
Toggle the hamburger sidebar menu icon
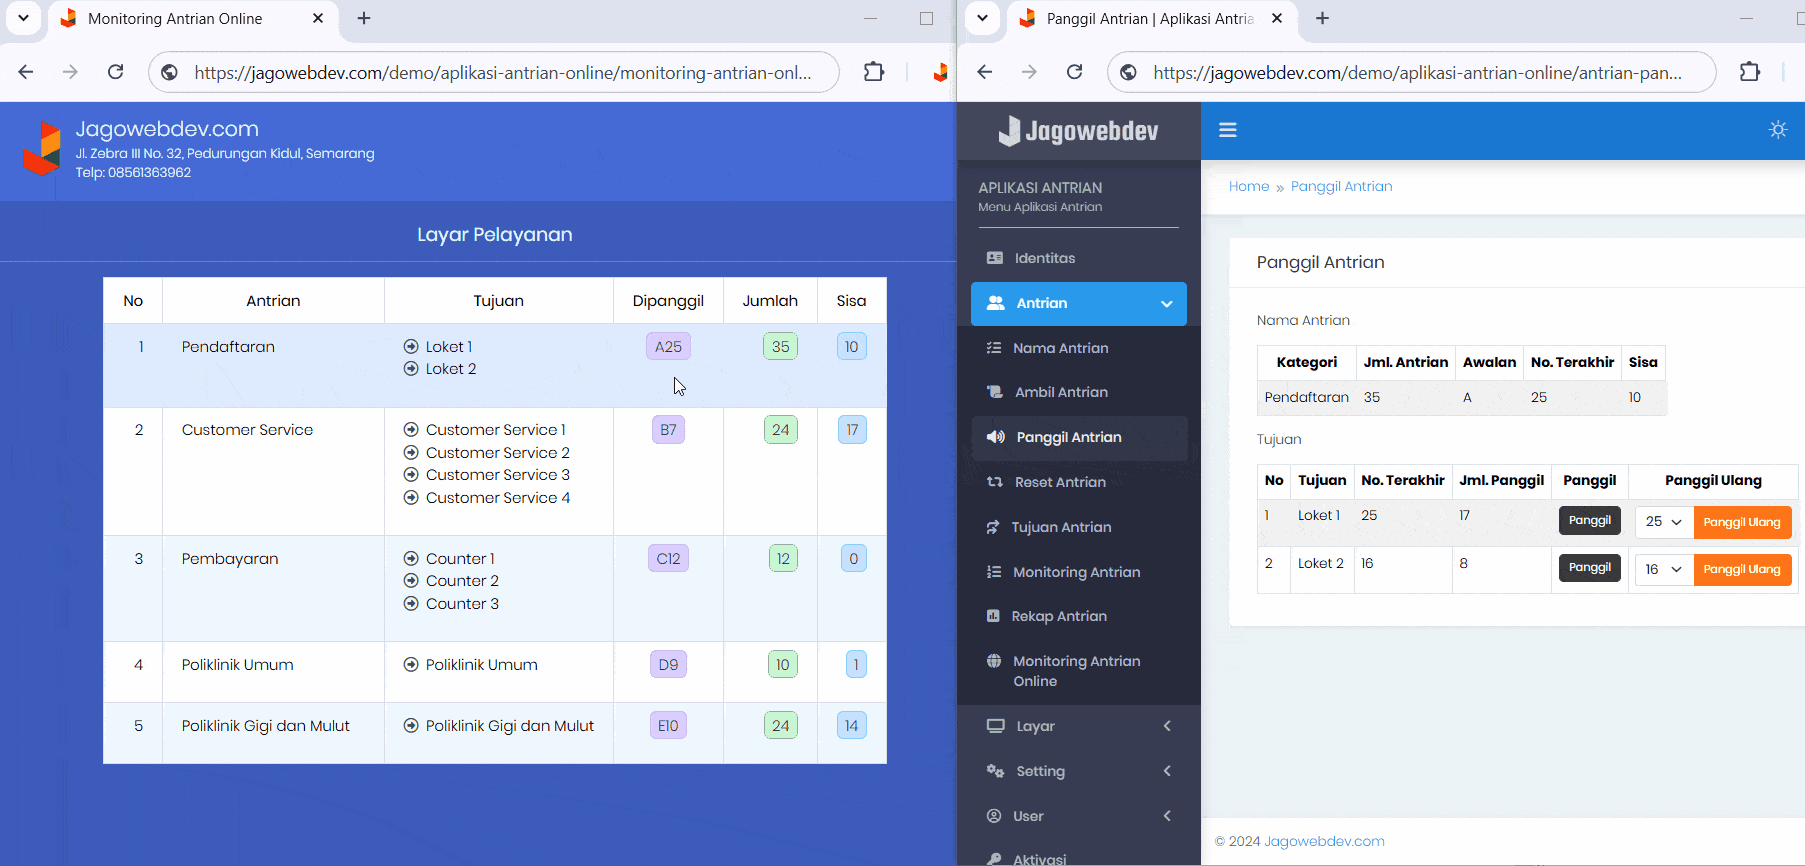click(1228, 130)
